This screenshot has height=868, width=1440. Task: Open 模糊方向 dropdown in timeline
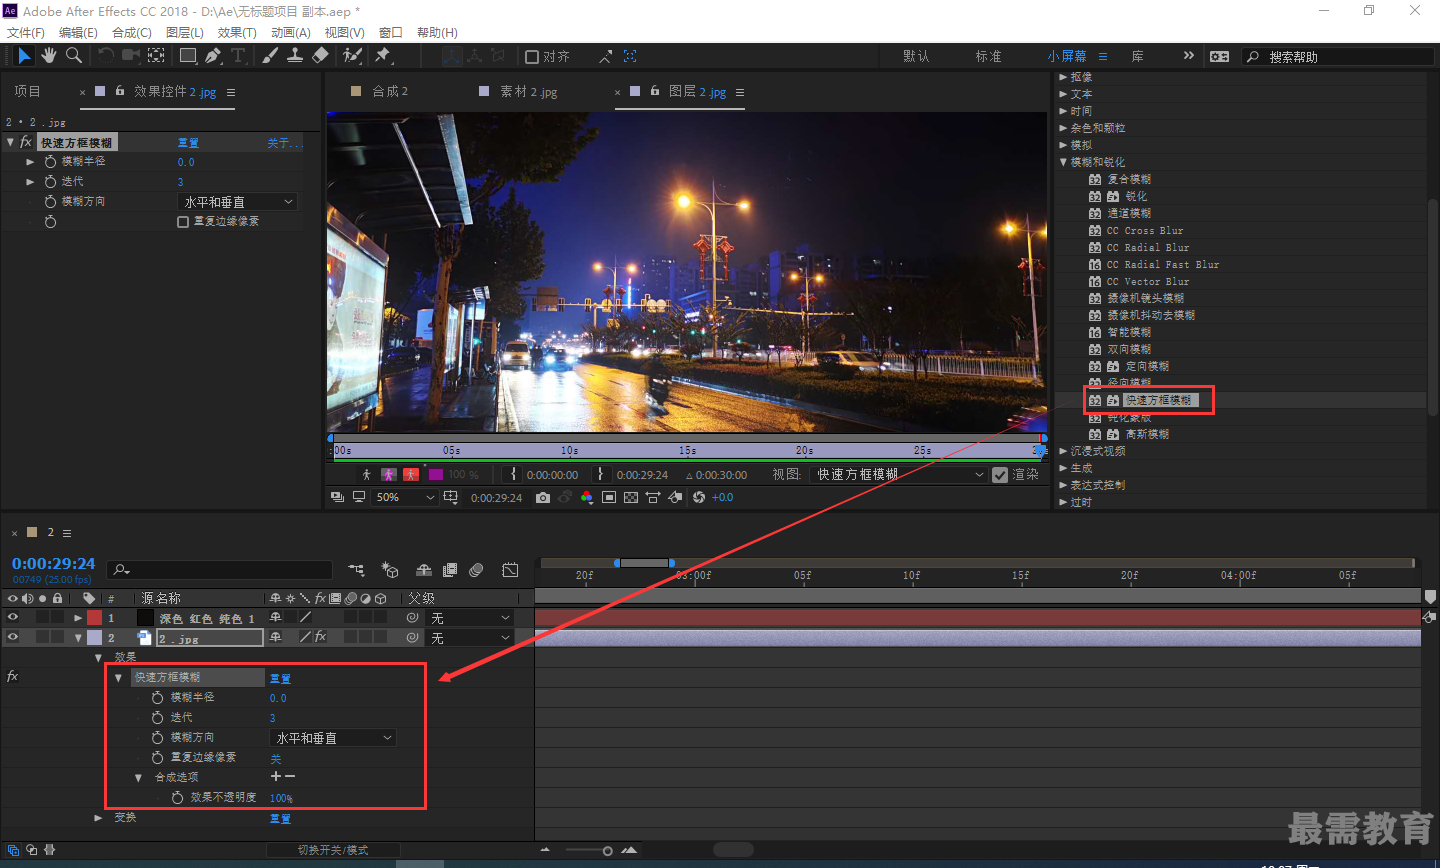coord(333,738)
